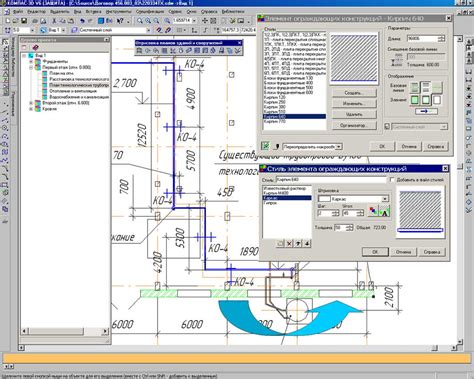Toggle green check button at element dialog bottom-left
Screen dimensions: 474x379
pos(265,146)
